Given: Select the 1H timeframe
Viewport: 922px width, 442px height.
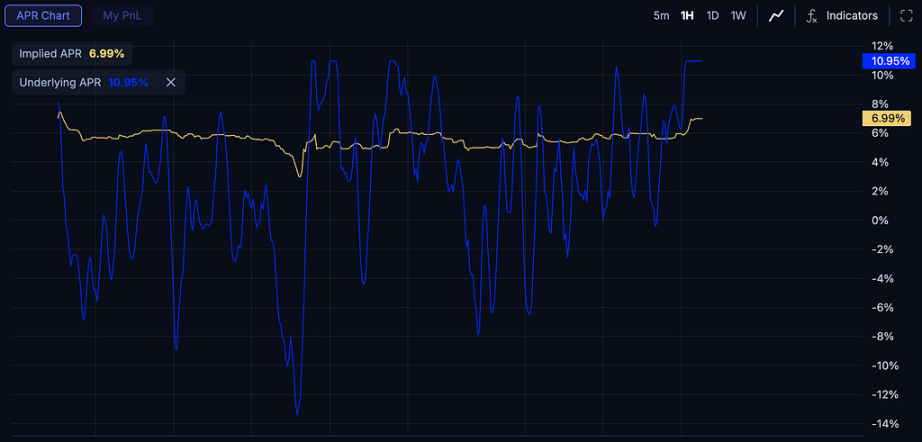Looking at the screenshot, I should (687, 15).
